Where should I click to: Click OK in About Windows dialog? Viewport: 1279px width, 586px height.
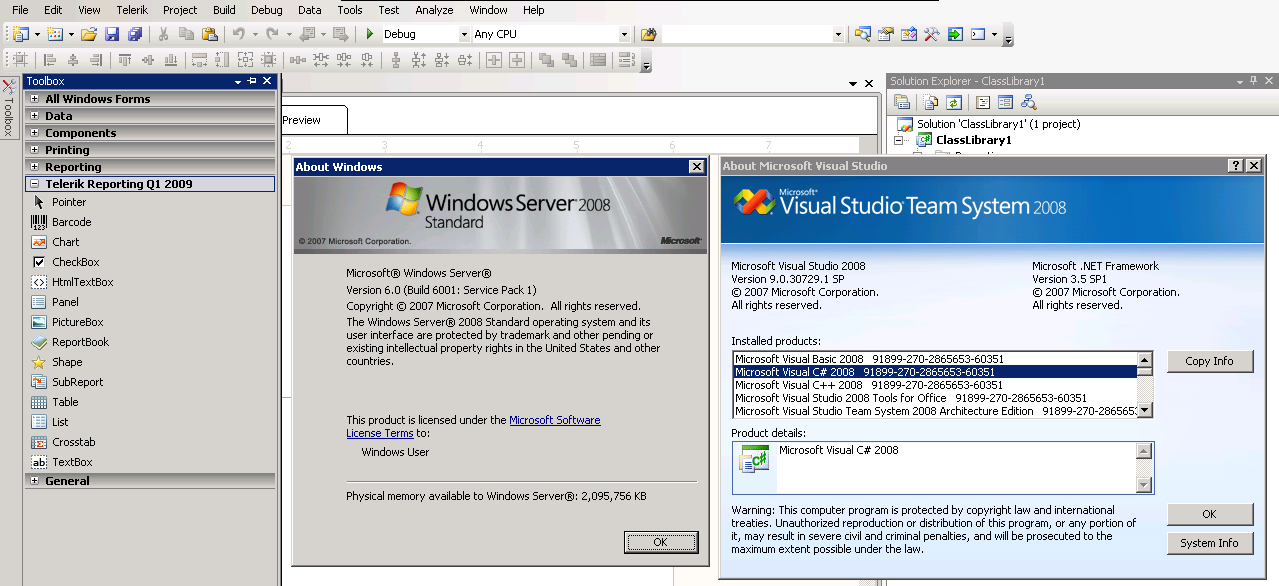(660, 542)
